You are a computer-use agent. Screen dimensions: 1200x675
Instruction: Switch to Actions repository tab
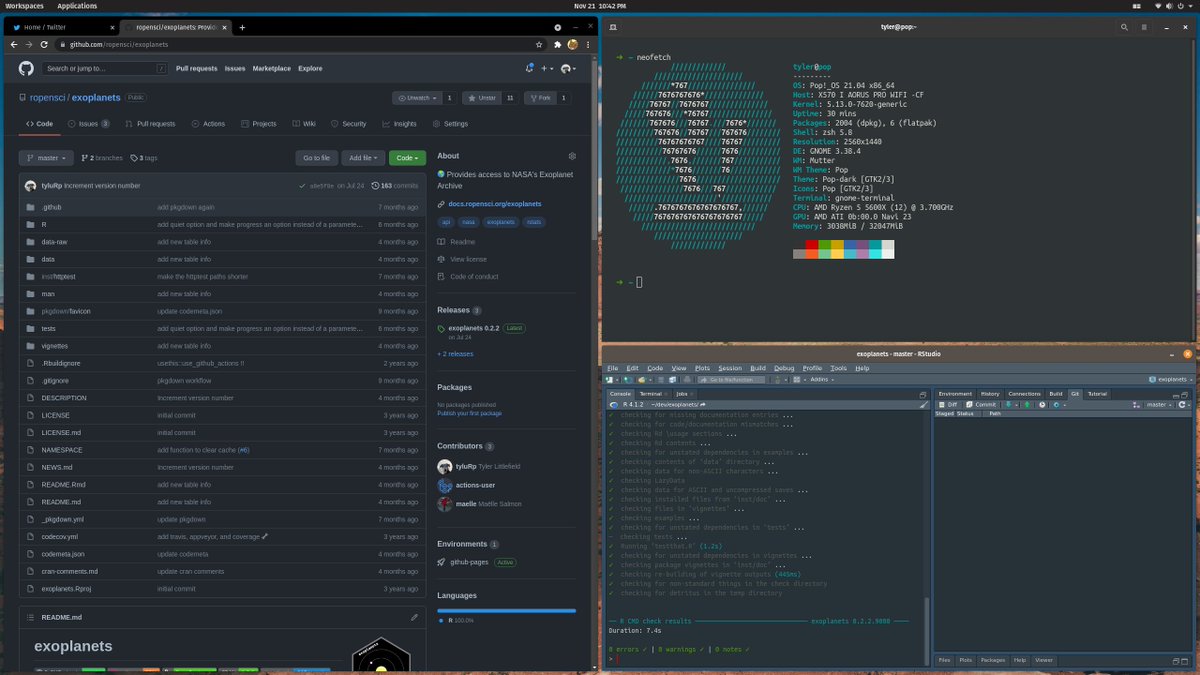209,124
